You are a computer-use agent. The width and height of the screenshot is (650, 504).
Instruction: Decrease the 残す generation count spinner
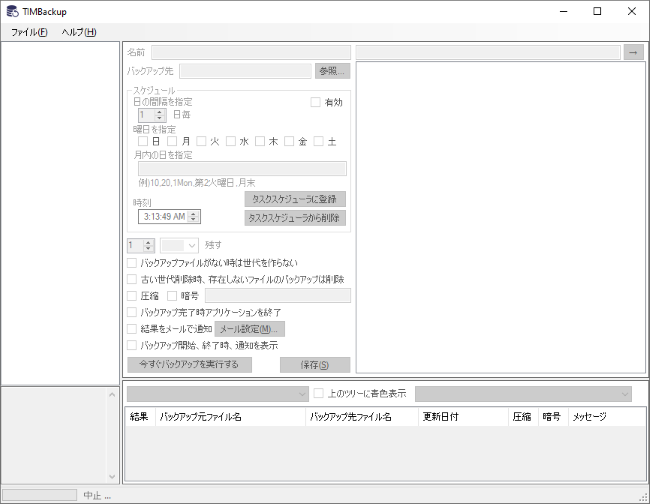pos(148,248)
